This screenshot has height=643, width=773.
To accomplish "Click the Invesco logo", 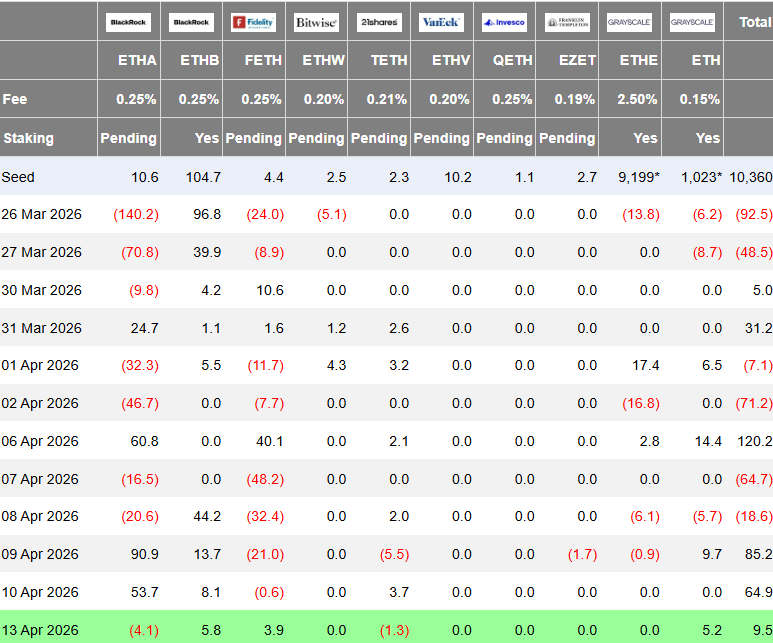I will pyautogui.click(x=504, y=22).
